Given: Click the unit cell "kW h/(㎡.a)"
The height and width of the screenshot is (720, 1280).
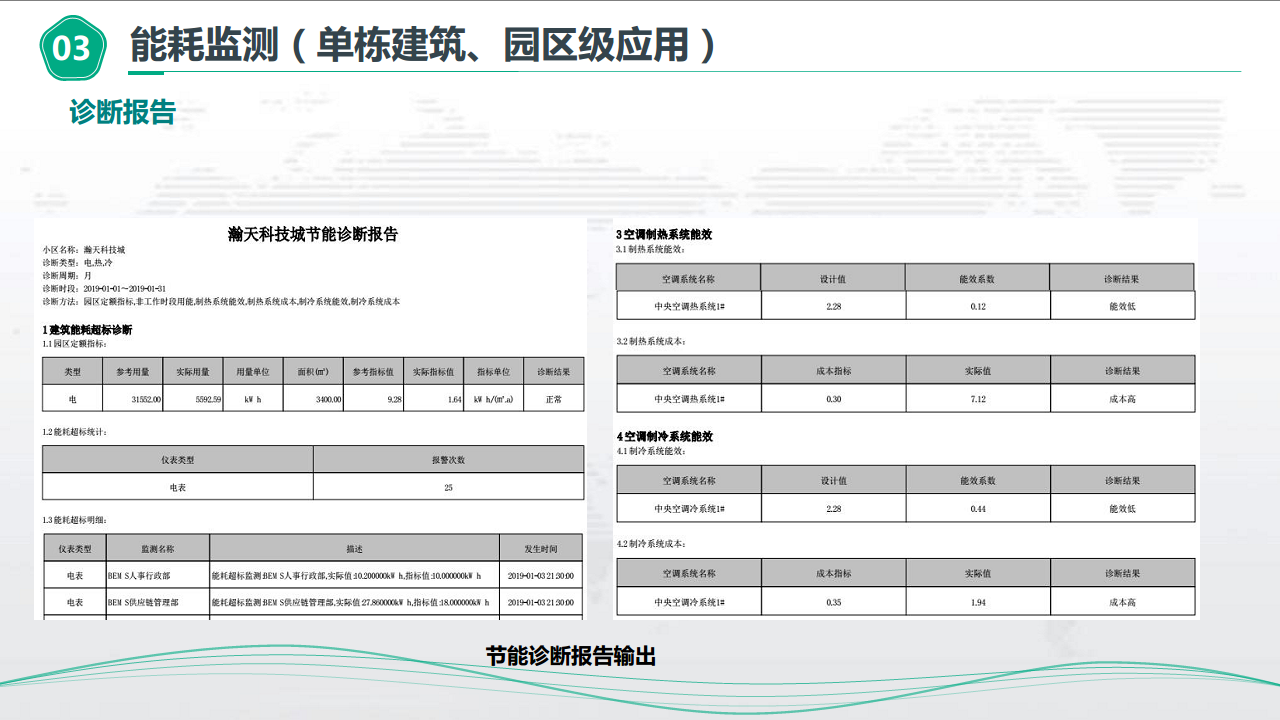Looking at the screenshot, I should point(493,399).
